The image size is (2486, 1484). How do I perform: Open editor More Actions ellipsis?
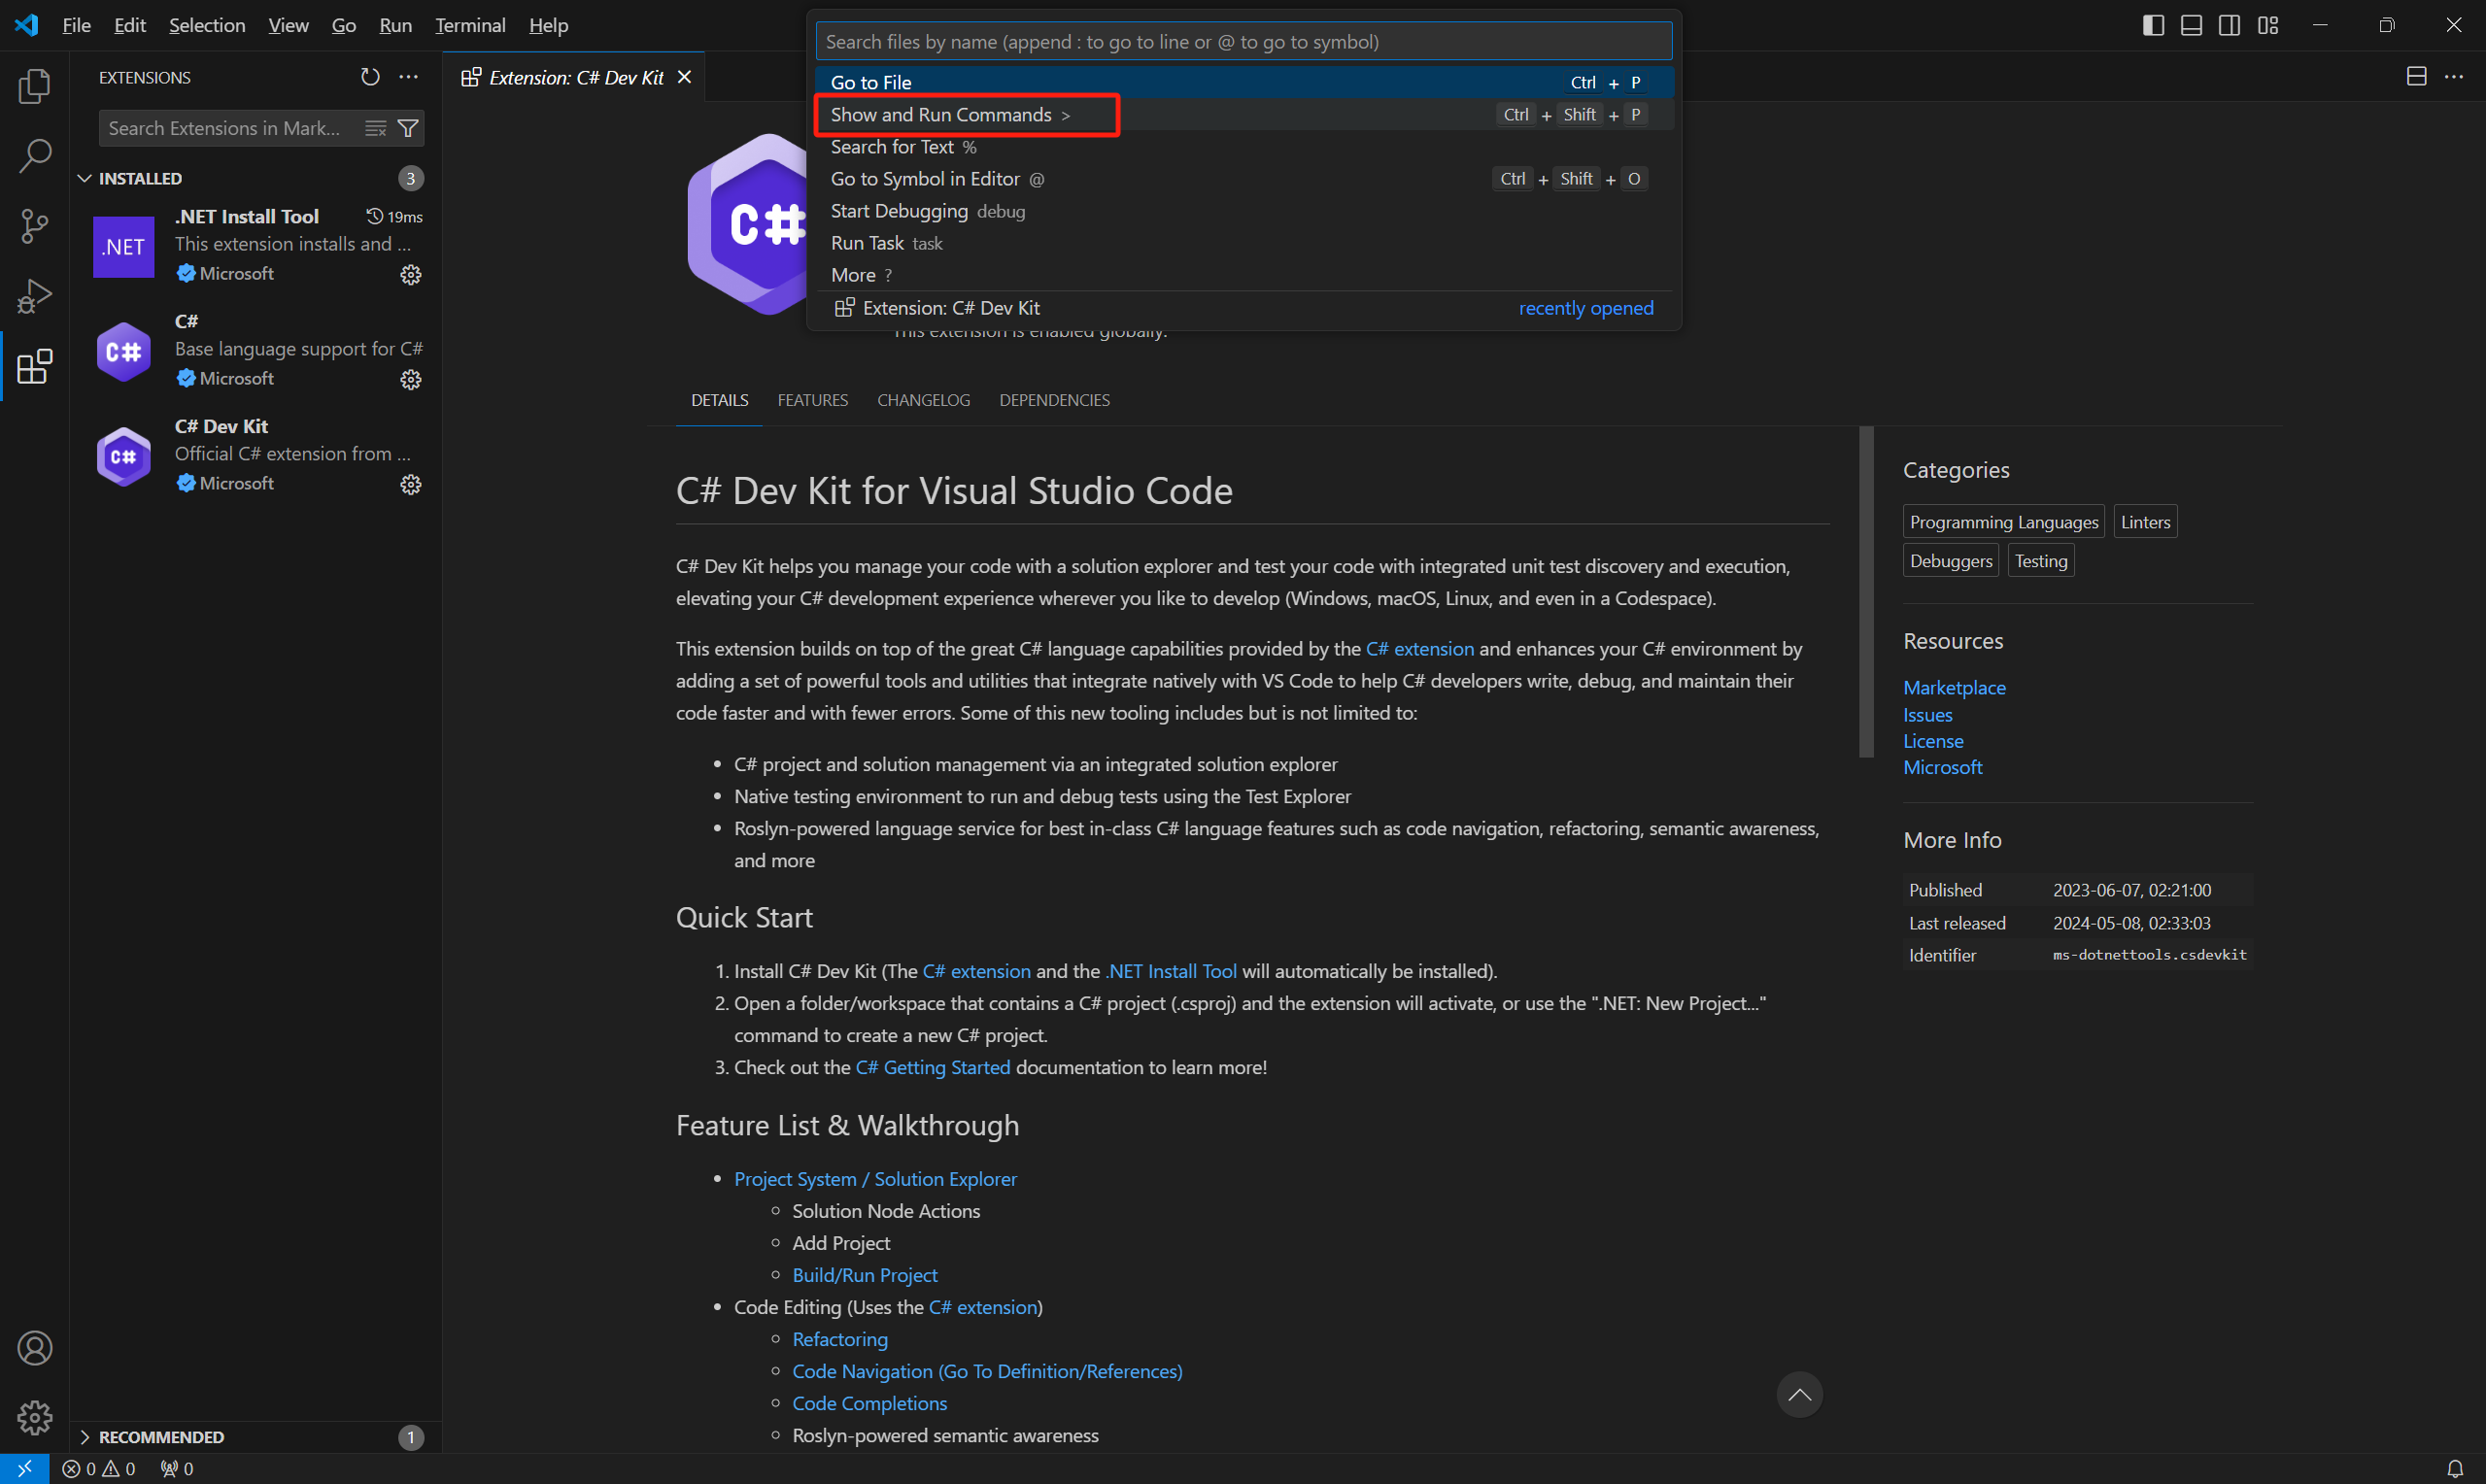2454,77
